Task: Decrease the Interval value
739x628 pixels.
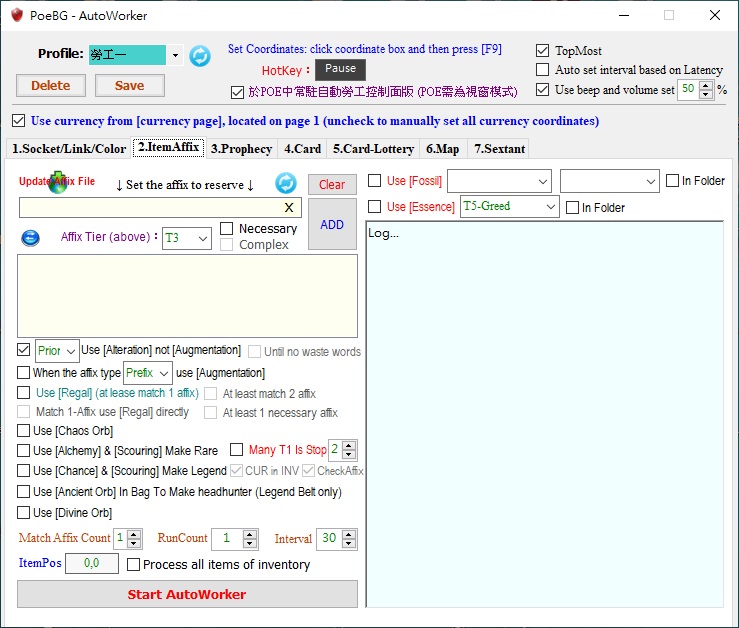Action: coord(349,544)
